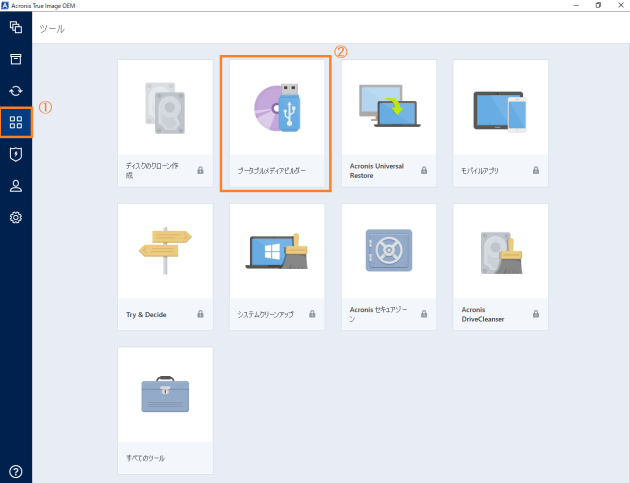Click the lock icon on Acronis Universal Restore tile

click(x=424, y=170)
